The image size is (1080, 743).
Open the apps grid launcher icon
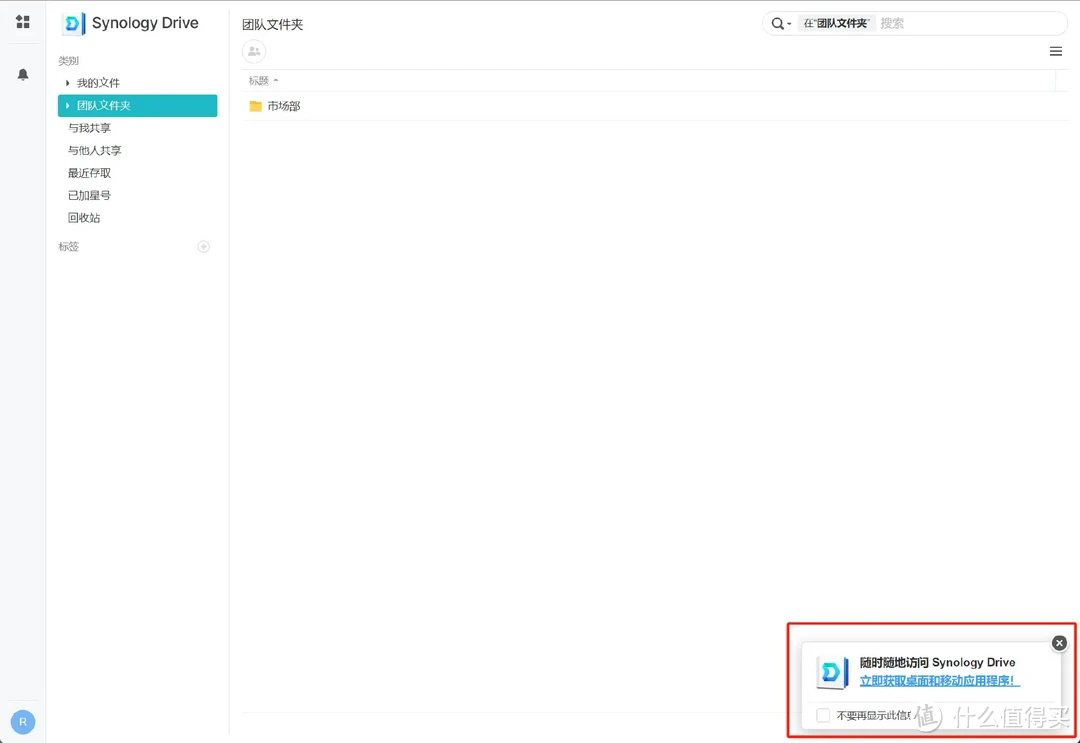(x=23, y=22)
